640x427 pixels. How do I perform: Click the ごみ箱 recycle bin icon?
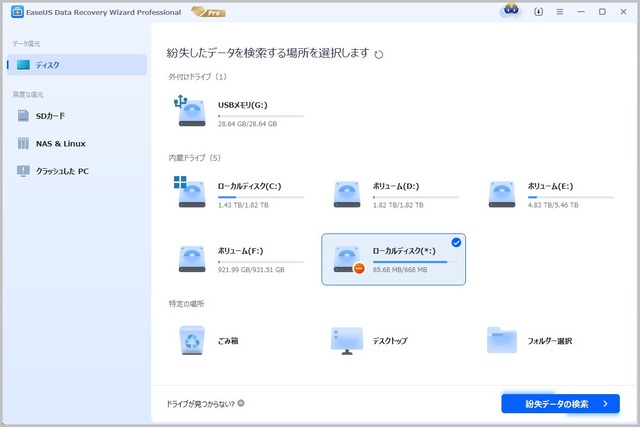click(x=192, y=340)
